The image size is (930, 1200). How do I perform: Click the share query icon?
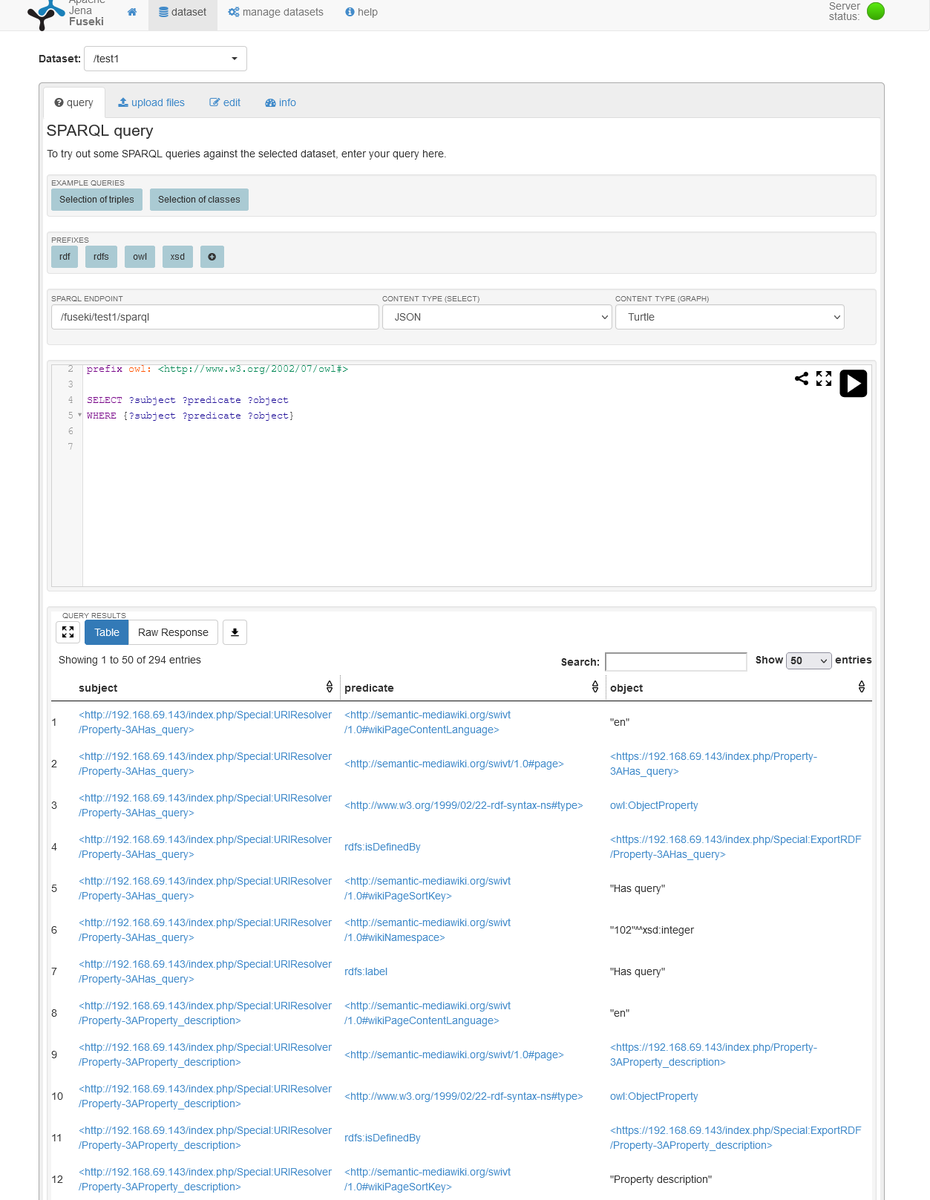click(802, 378)
